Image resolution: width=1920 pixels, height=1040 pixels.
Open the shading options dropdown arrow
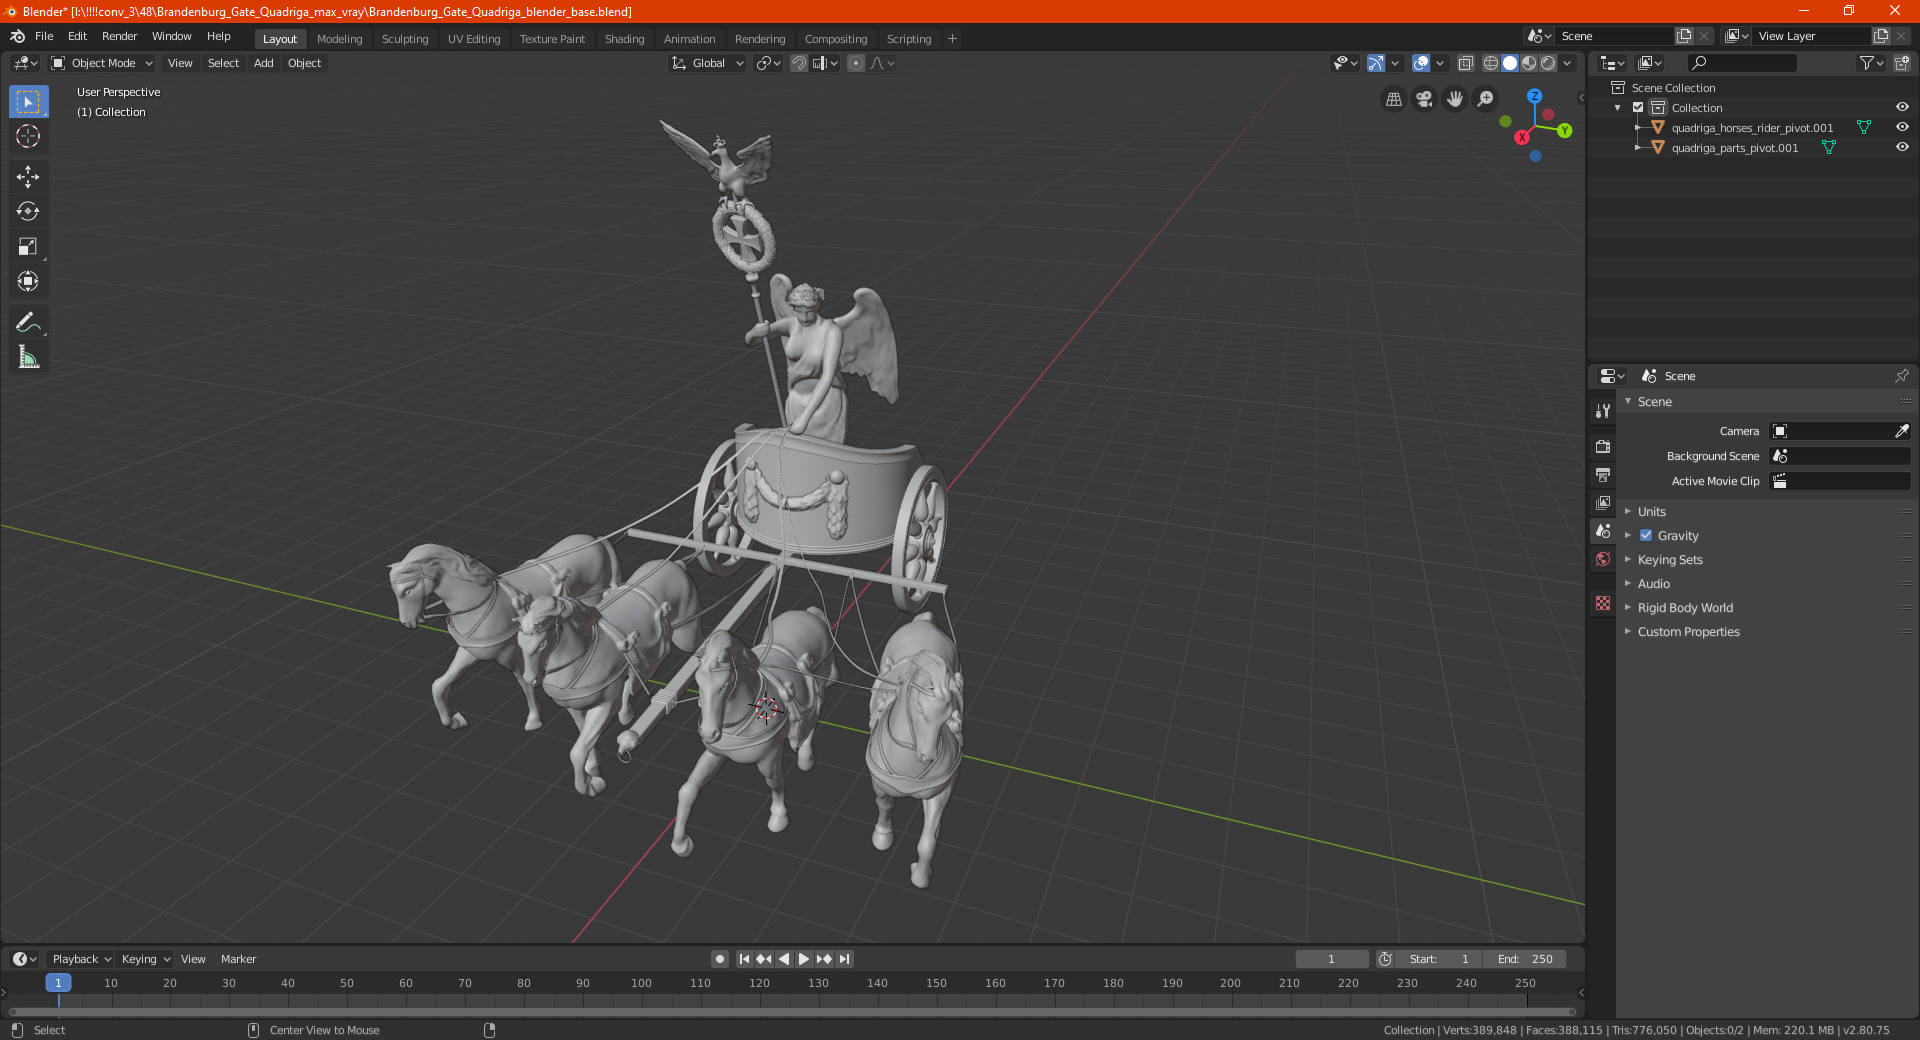(x=1568, y=63)
